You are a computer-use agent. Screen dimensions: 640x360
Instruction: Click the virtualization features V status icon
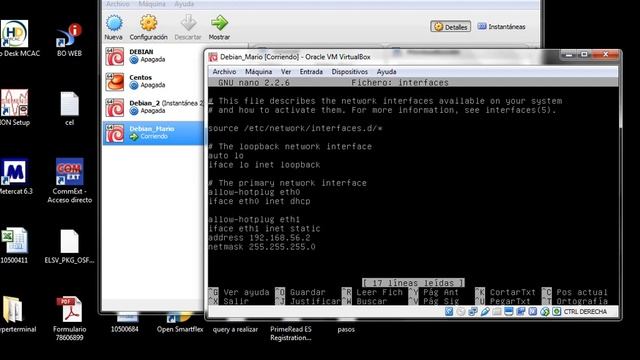click(532, 312)
